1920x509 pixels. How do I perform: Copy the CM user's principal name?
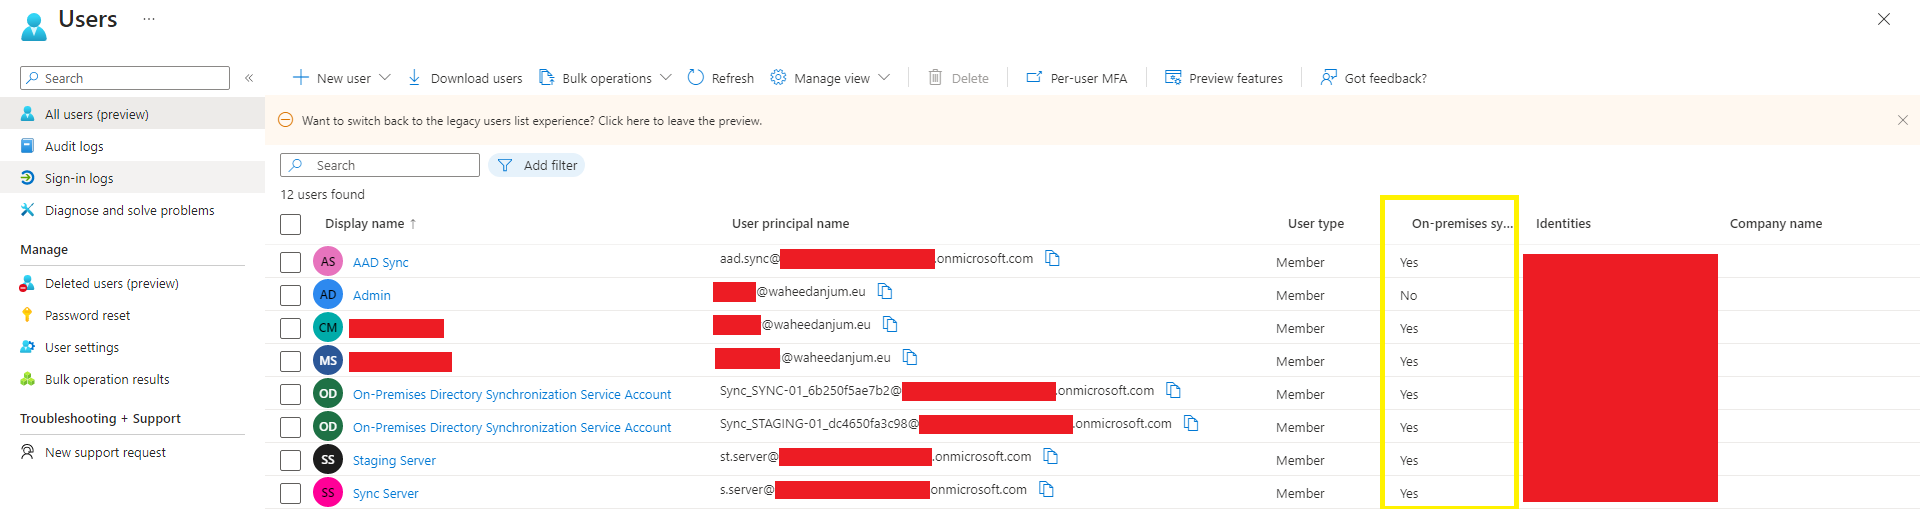890,324
